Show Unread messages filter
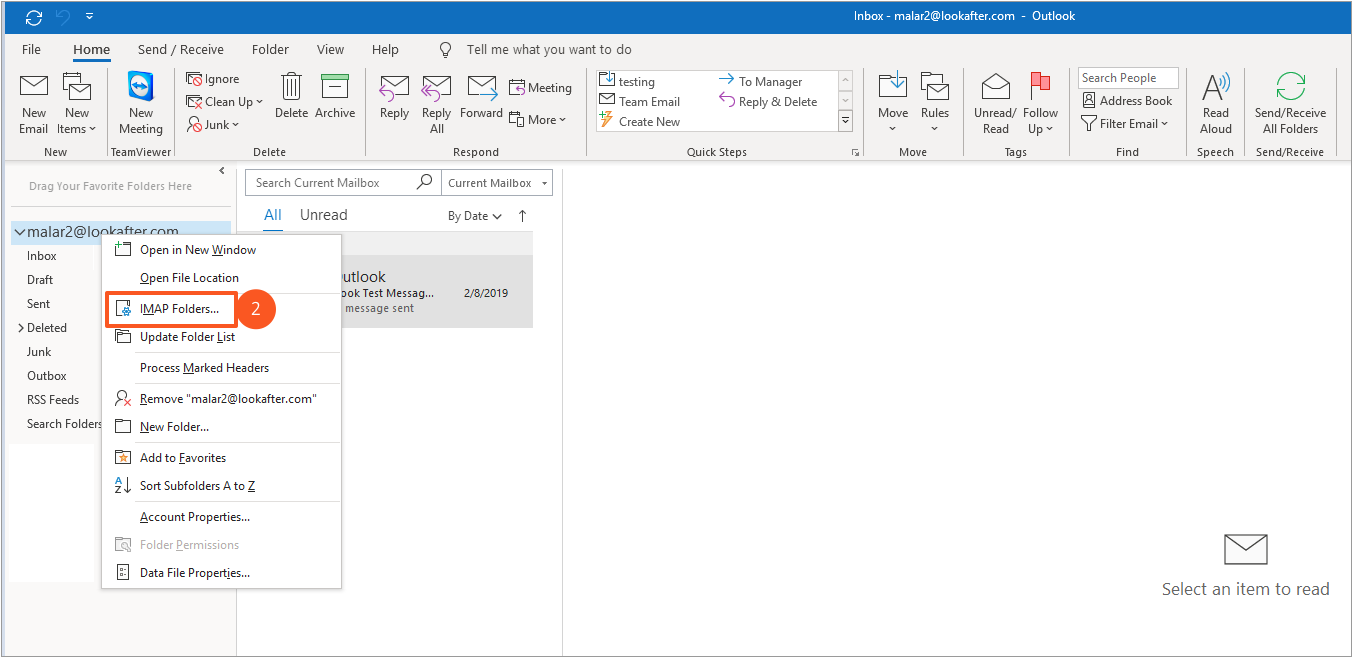Image resolution: width=1352 pixels, height=657 pixels. point(324,215)
